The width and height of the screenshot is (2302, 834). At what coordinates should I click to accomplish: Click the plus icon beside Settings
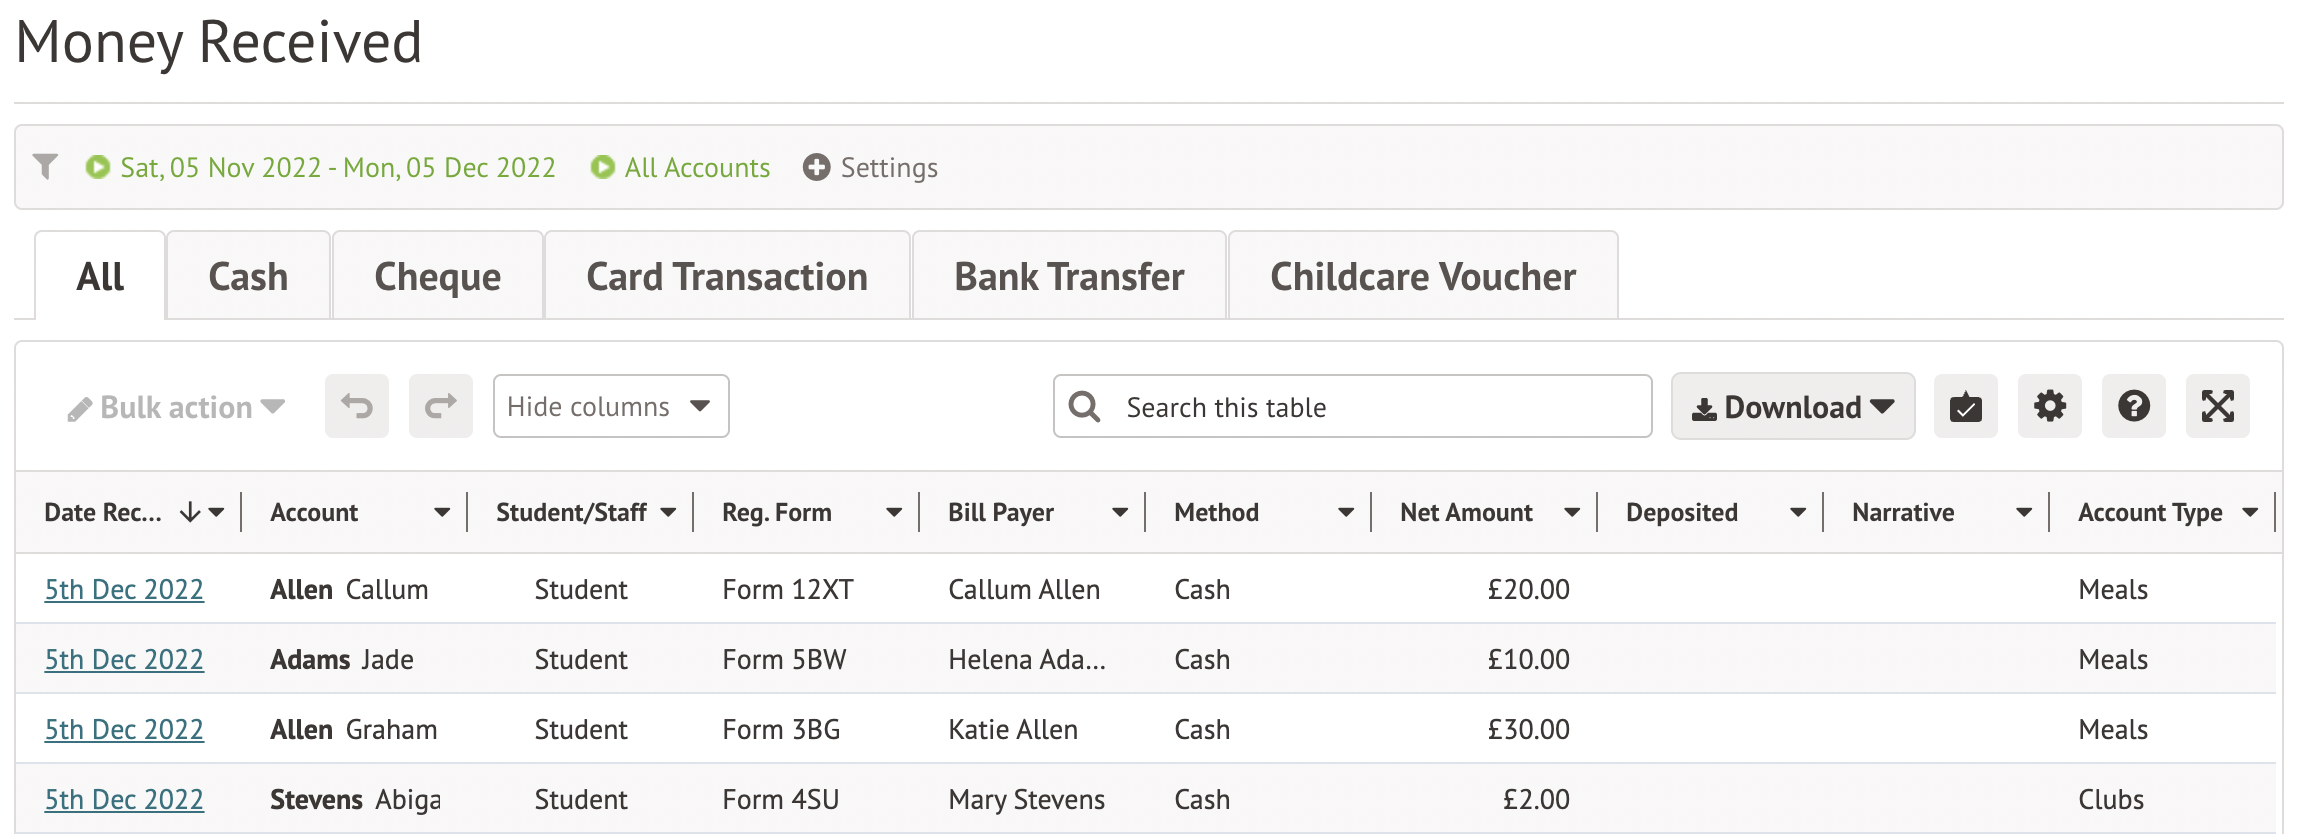816,167
